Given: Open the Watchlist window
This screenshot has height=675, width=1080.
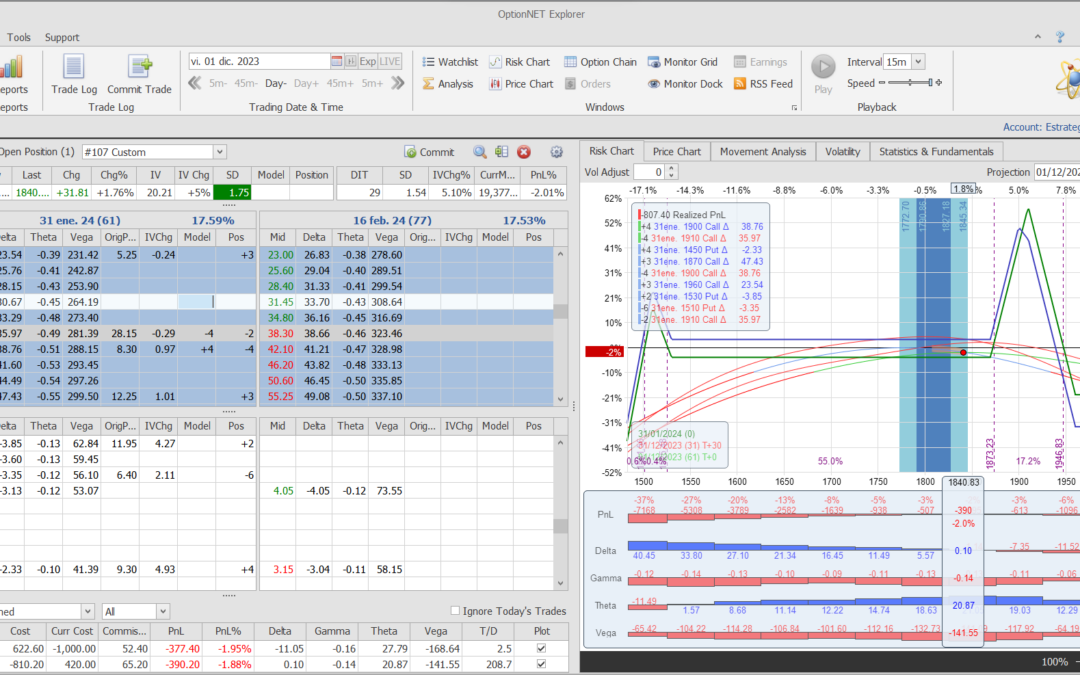Looking at the screenshot, I should [450, 62].
